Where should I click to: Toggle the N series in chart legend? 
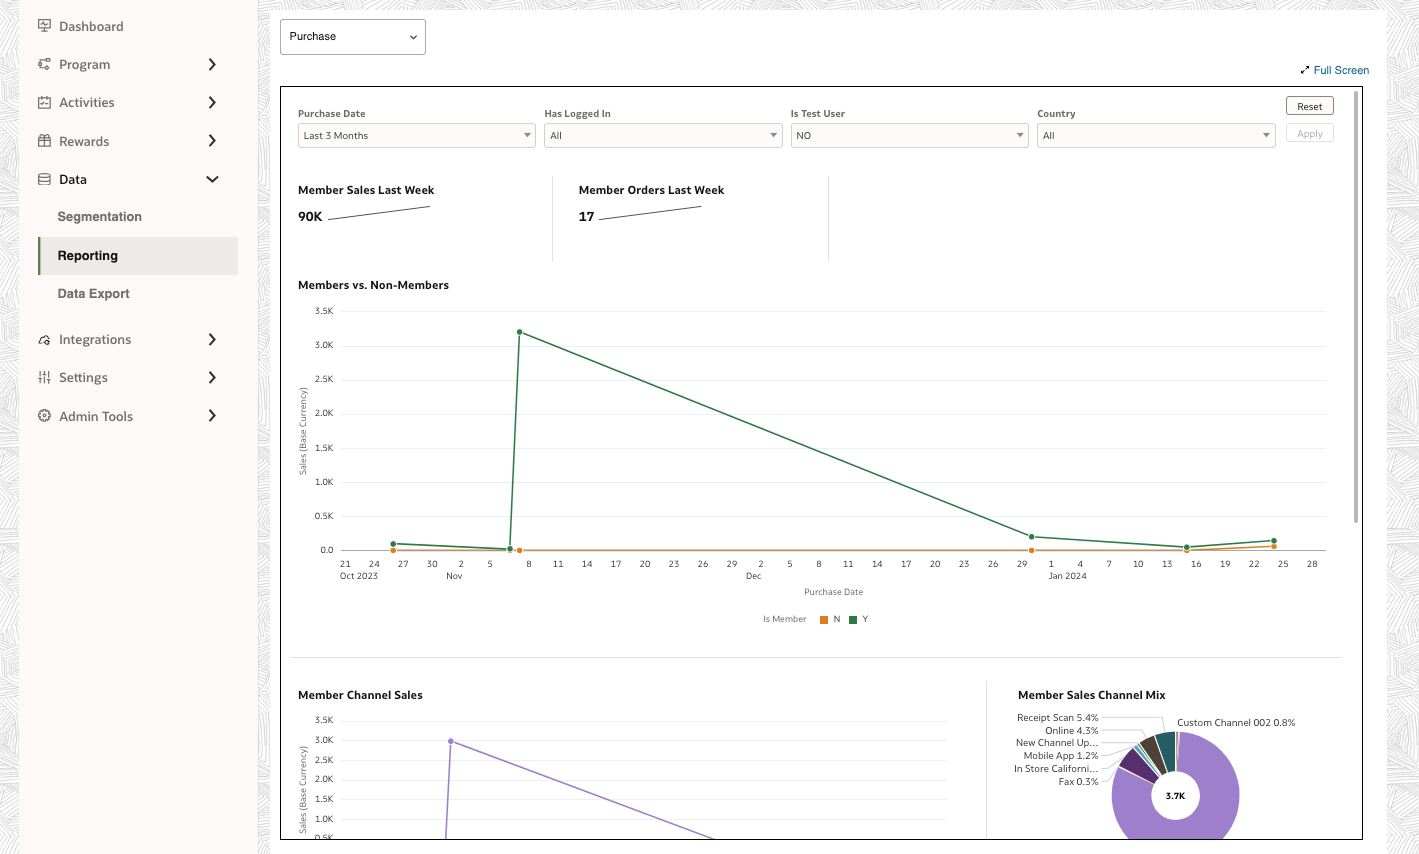click(x=829, y=619)
